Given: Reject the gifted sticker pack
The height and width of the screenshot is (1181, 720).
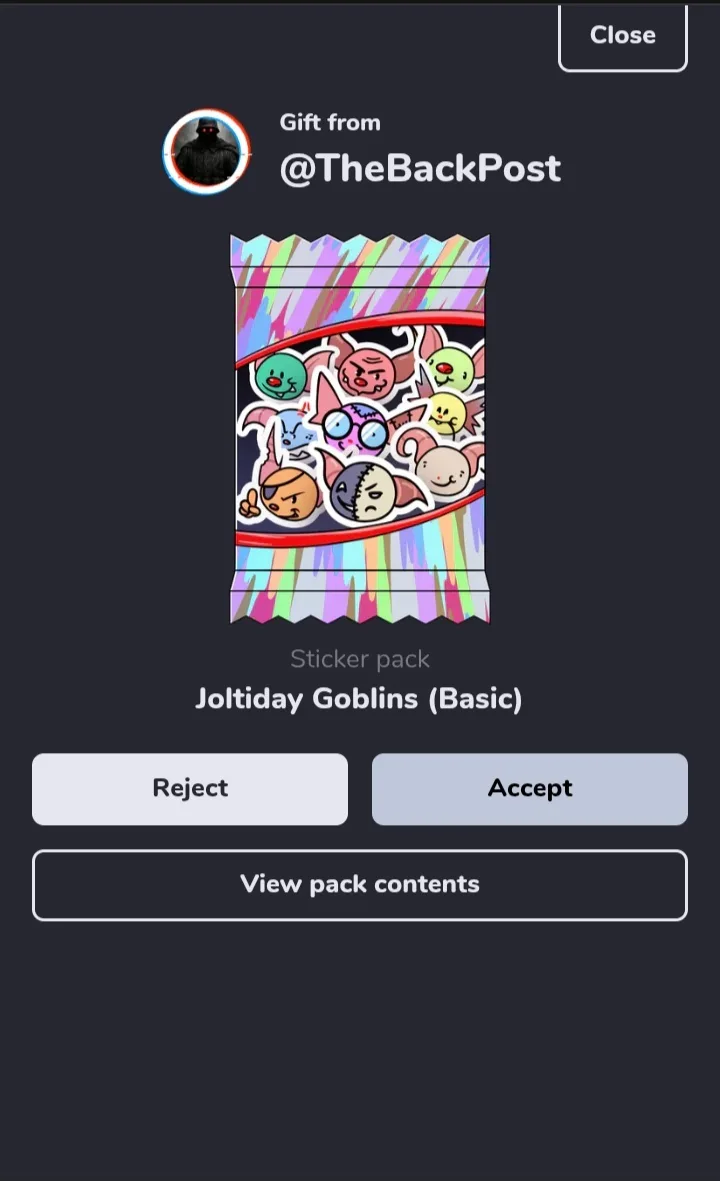Looking at the screenshot, I should (190, 789).
